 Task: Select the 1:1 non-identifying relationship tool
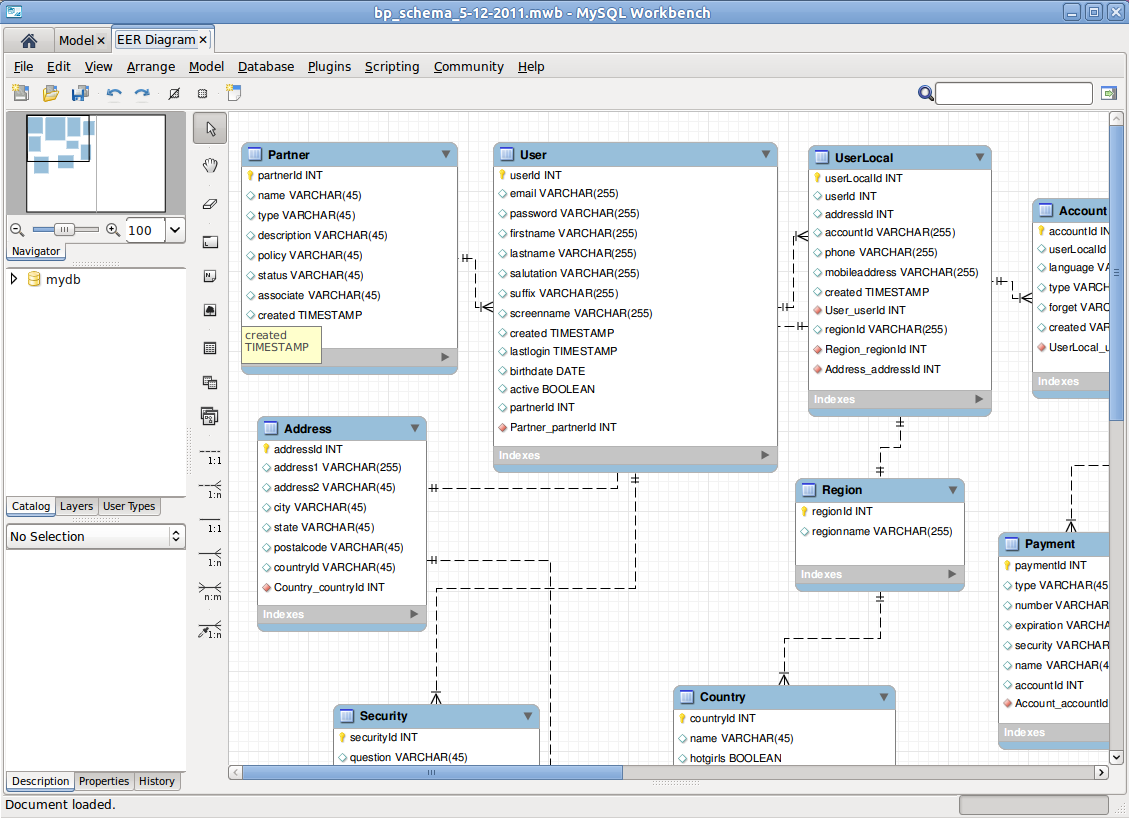tap(210, 456)
